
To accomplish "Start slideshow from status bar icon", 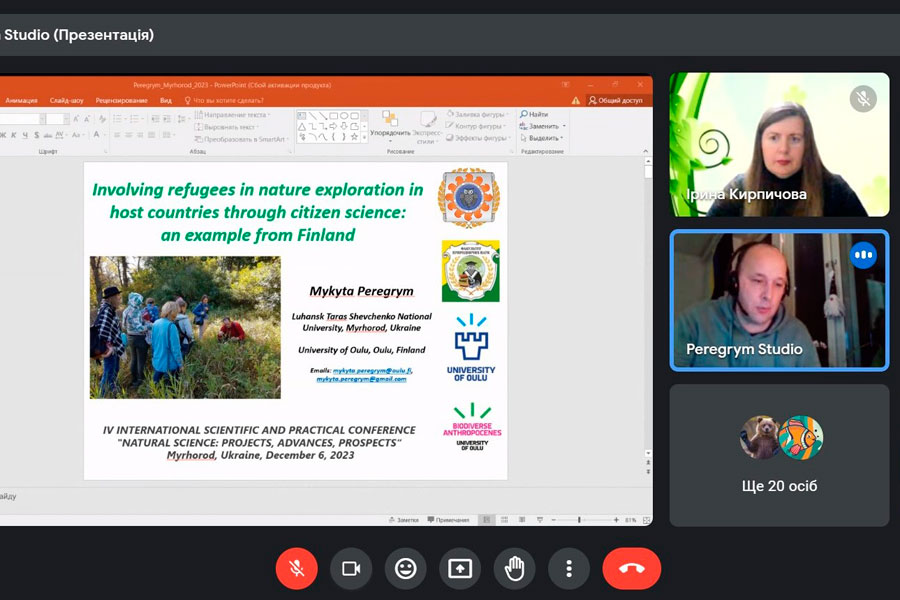I will pos(540,520).
